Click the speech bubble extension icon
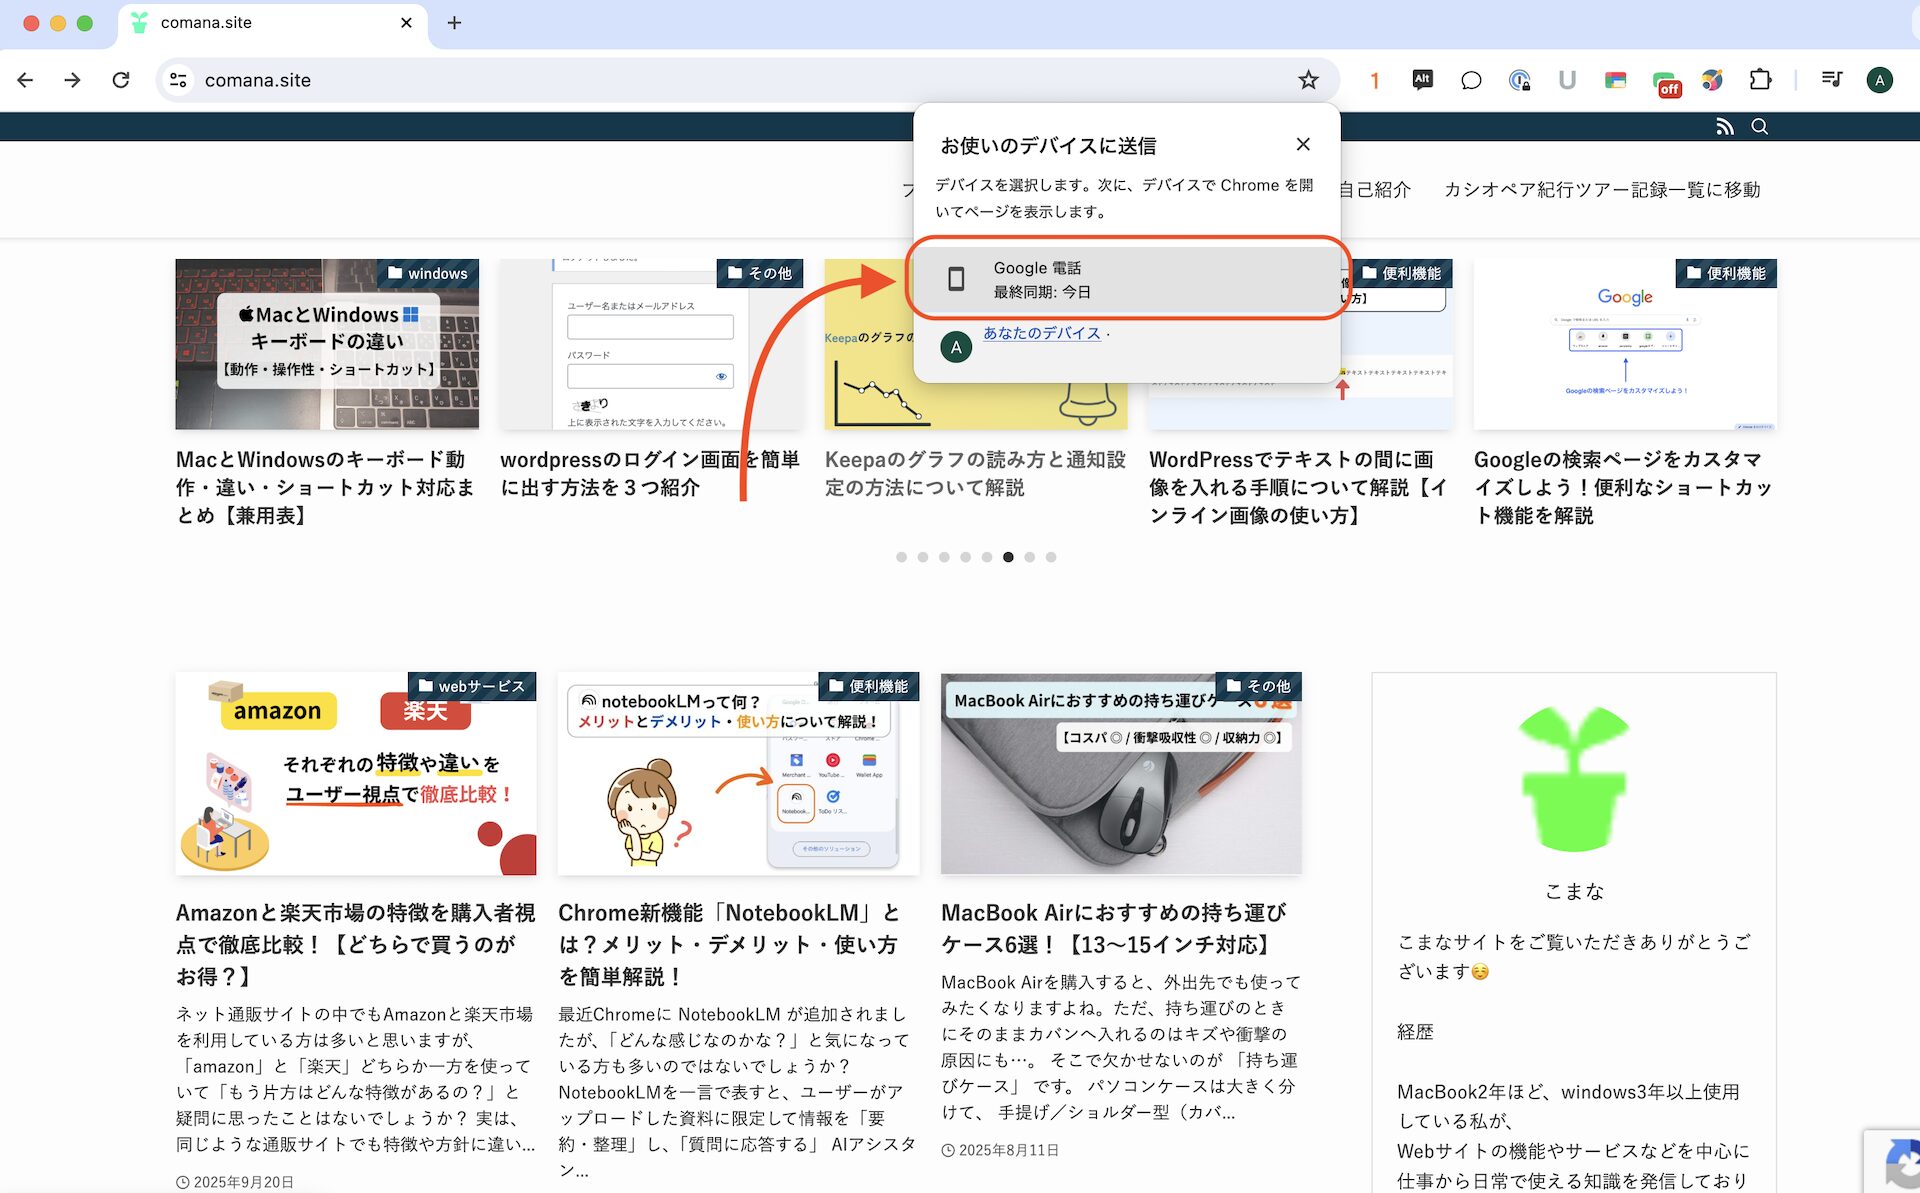The height and width of the screenshot is (1193, 1920). pos(1470,80)
